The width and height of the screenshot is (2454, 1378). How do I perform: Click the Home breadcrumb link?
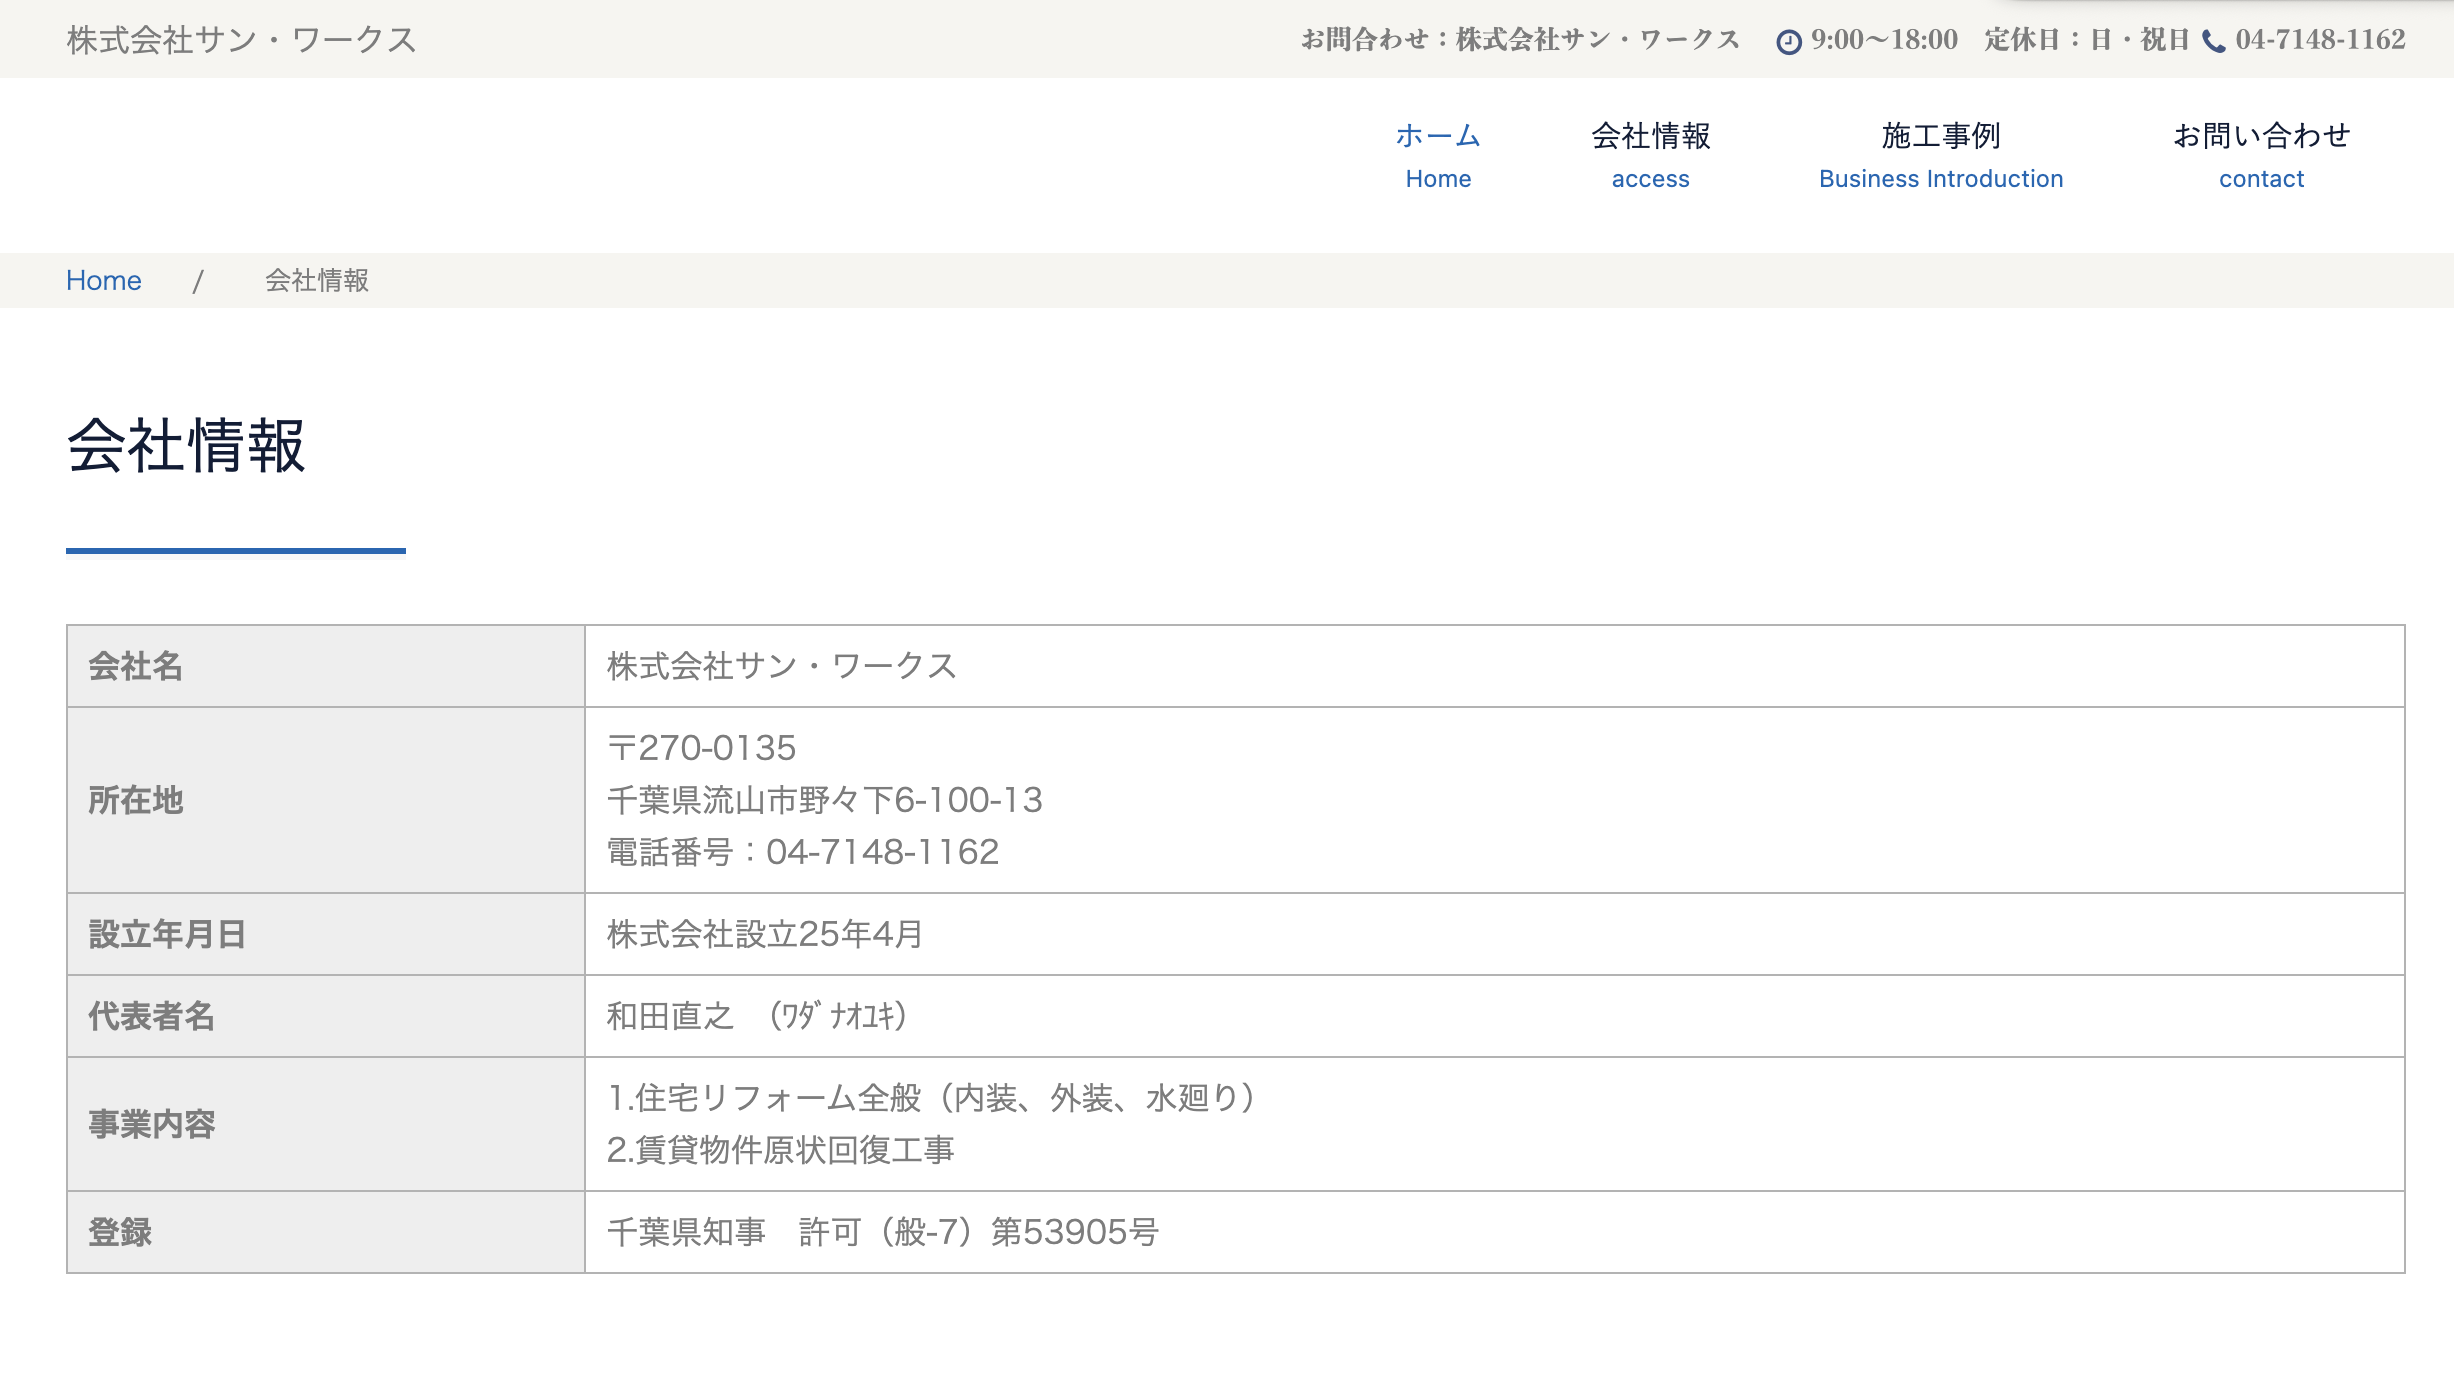pos(104,281)
